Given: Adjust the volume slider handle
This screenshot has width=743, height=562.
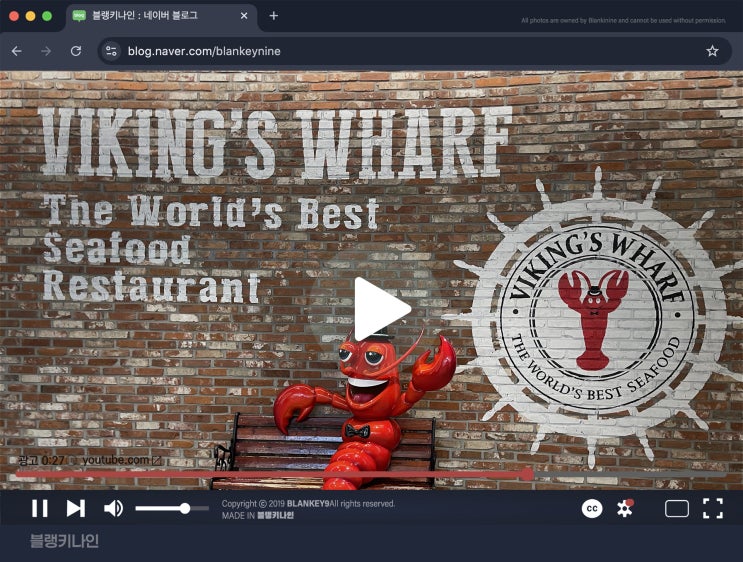Looking at the screenshot, I should 185,508.
